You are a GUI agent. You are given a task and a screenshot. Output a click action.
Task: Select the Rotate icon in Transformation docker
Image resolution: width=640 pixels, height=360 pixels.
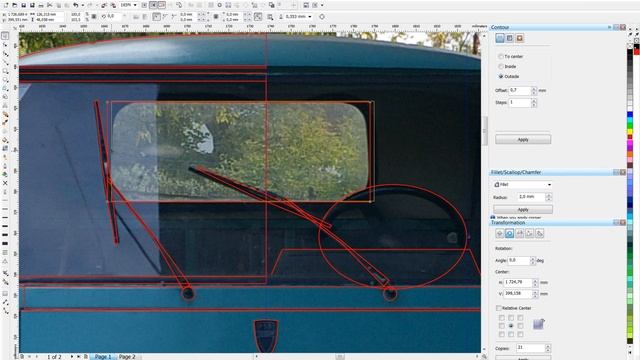pos(509,233)
